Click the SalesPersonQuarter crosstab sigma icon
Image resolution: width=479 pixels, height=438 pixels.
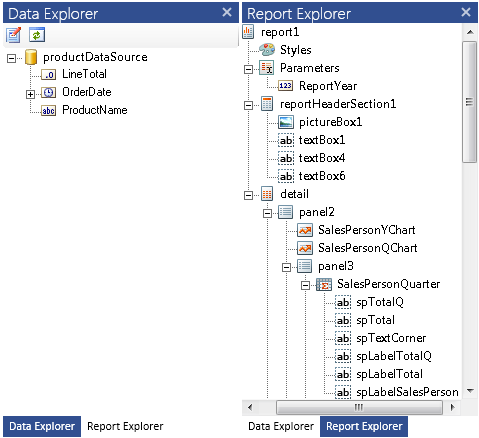pos(324,284)
